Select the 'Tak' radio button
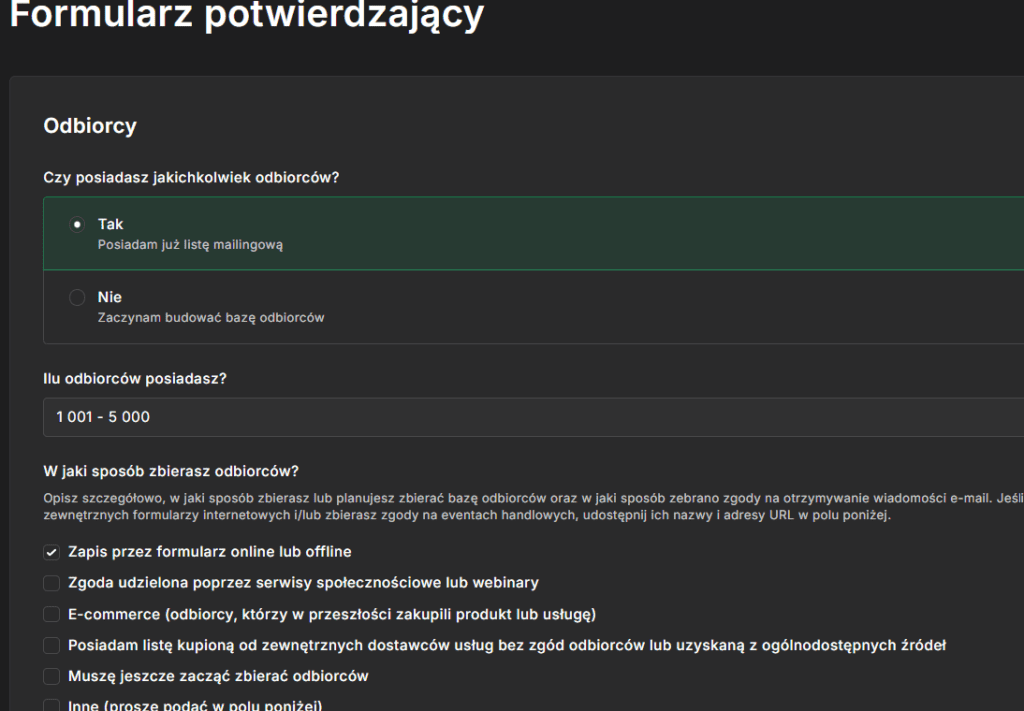This screenshot has width=1024, height=711. tap(77, 225)
